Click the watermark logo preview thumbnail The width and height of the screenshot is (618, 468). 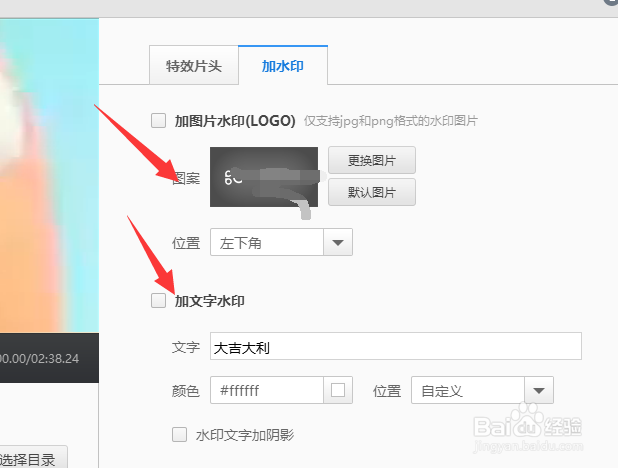tap(264, 177)
